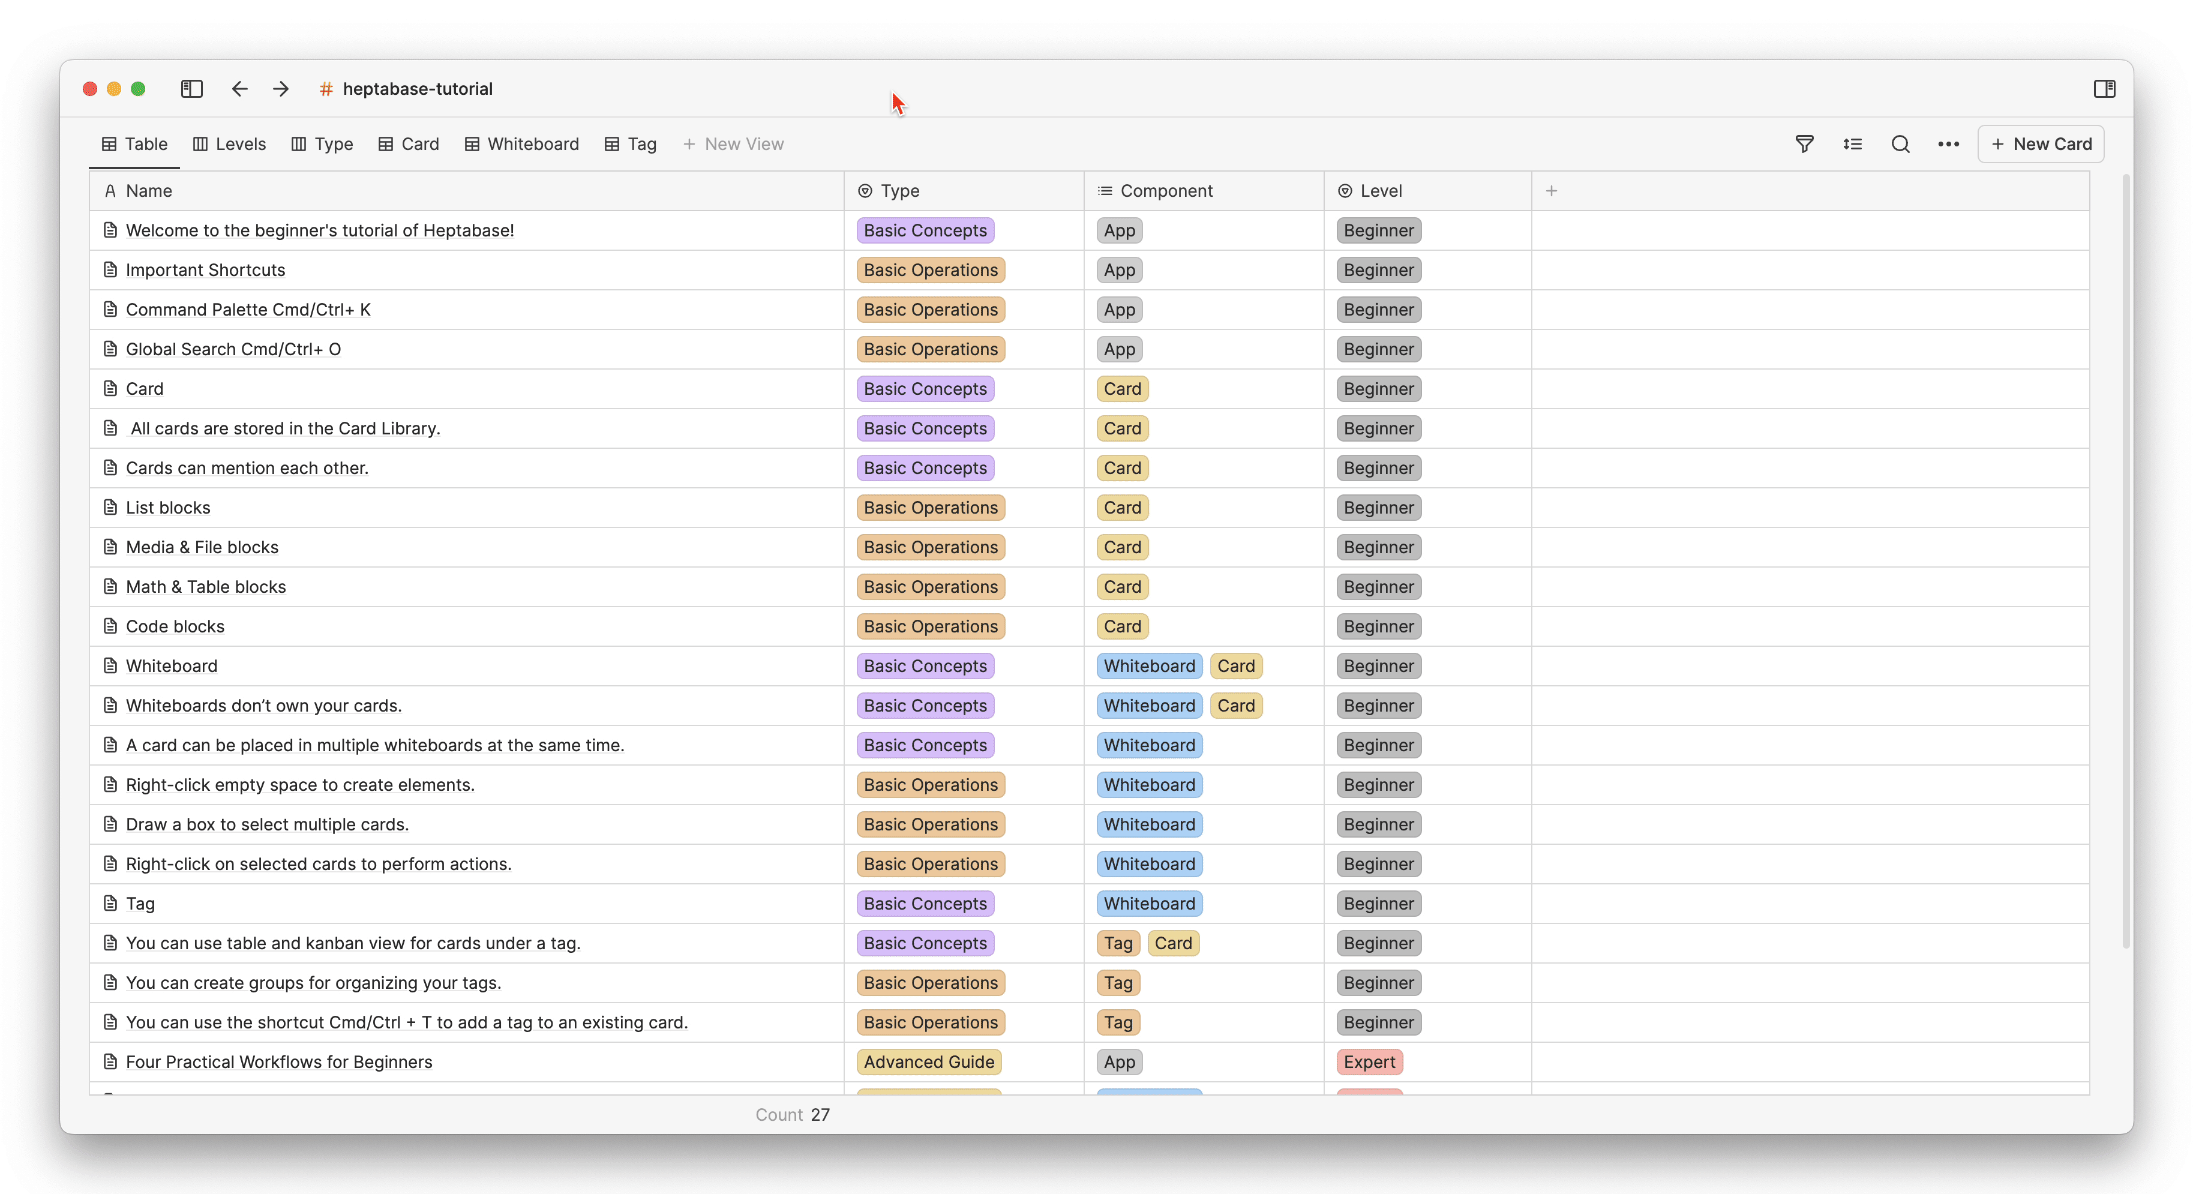This screenshot has height=1194, width=2193.
Task: Open the Command Palette Cmd/Ctrl+ K card
Action: coord(248,310)
